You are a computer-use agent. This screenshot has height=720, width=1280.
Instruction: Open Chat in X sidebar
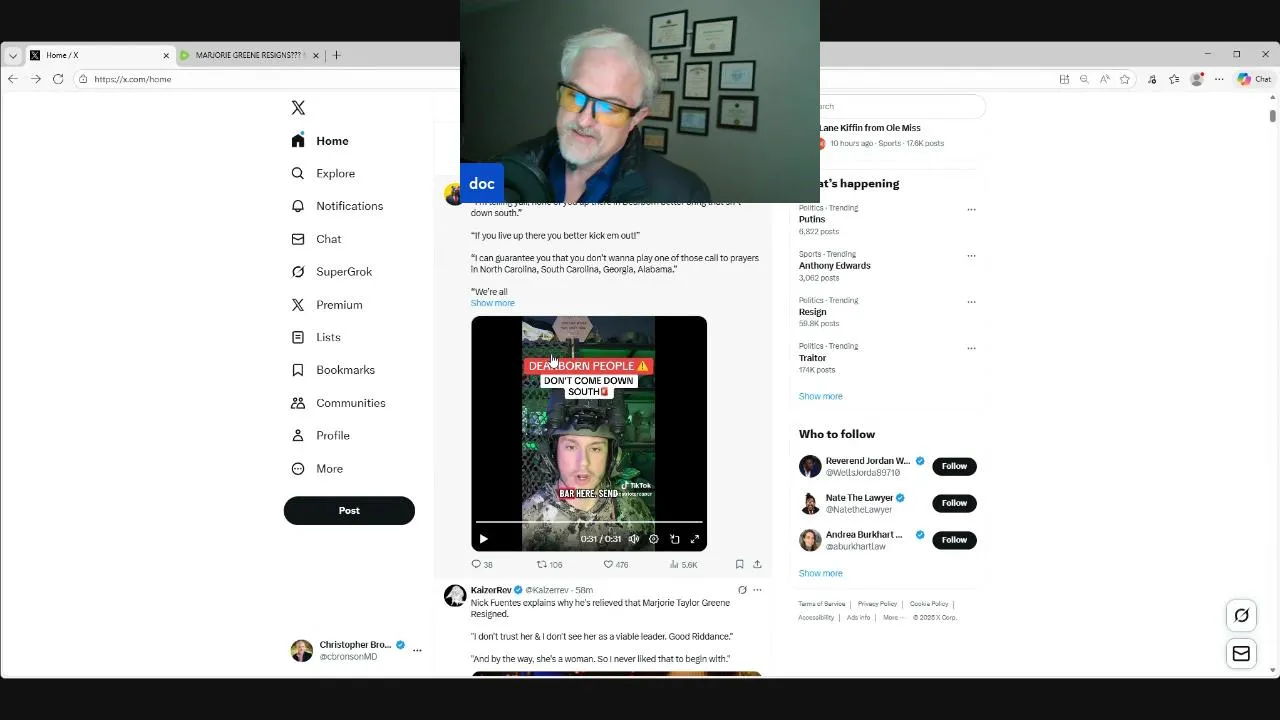316,239
